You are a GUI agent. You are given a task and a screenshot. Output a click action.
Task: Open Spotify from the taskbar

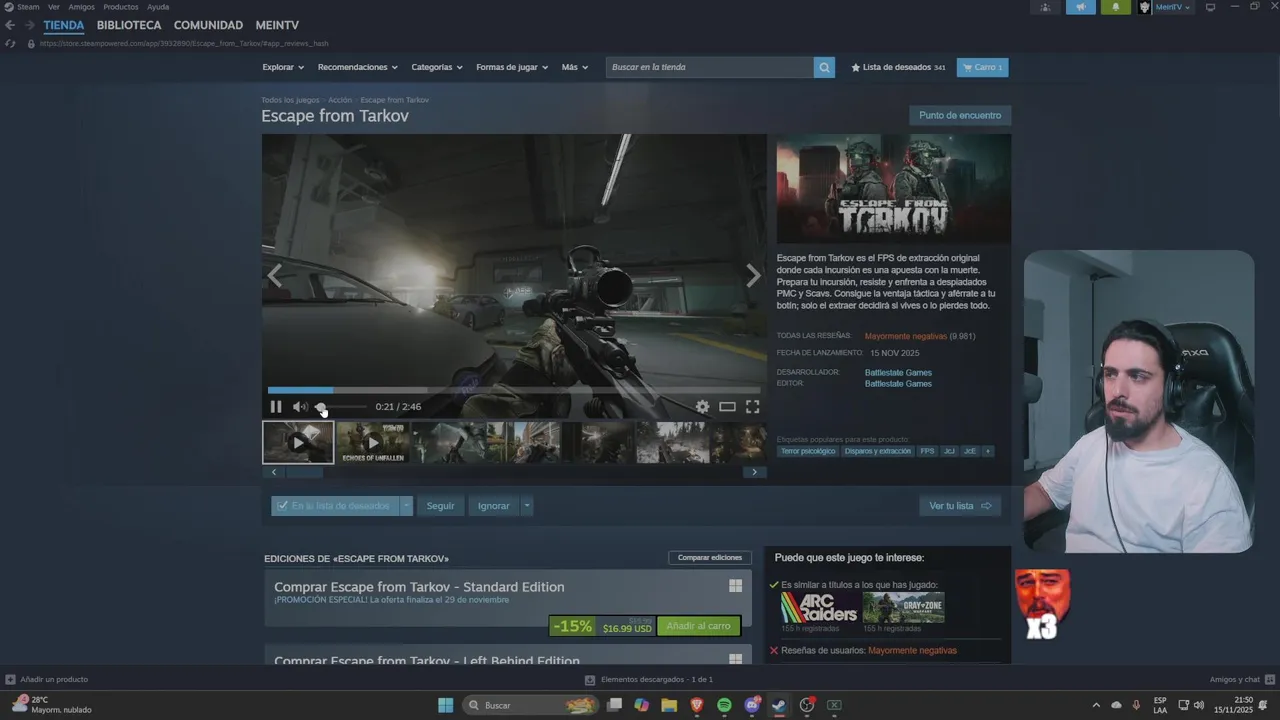(x=724, y=705)
